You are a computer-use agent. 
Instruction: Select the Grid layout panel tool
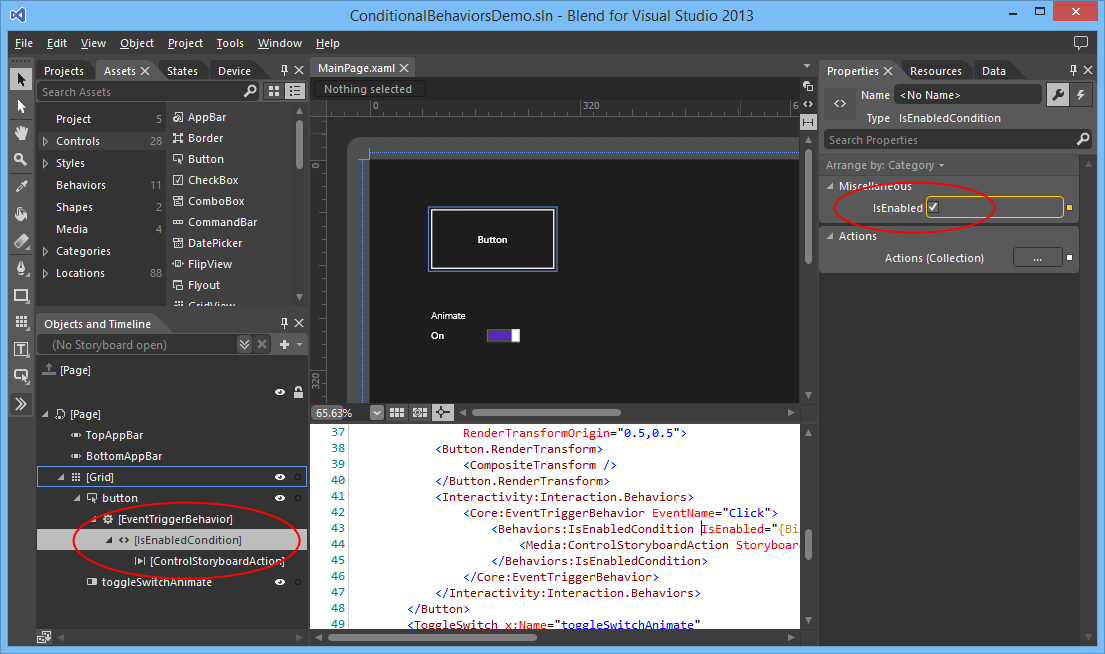click(x=21, y=323)
